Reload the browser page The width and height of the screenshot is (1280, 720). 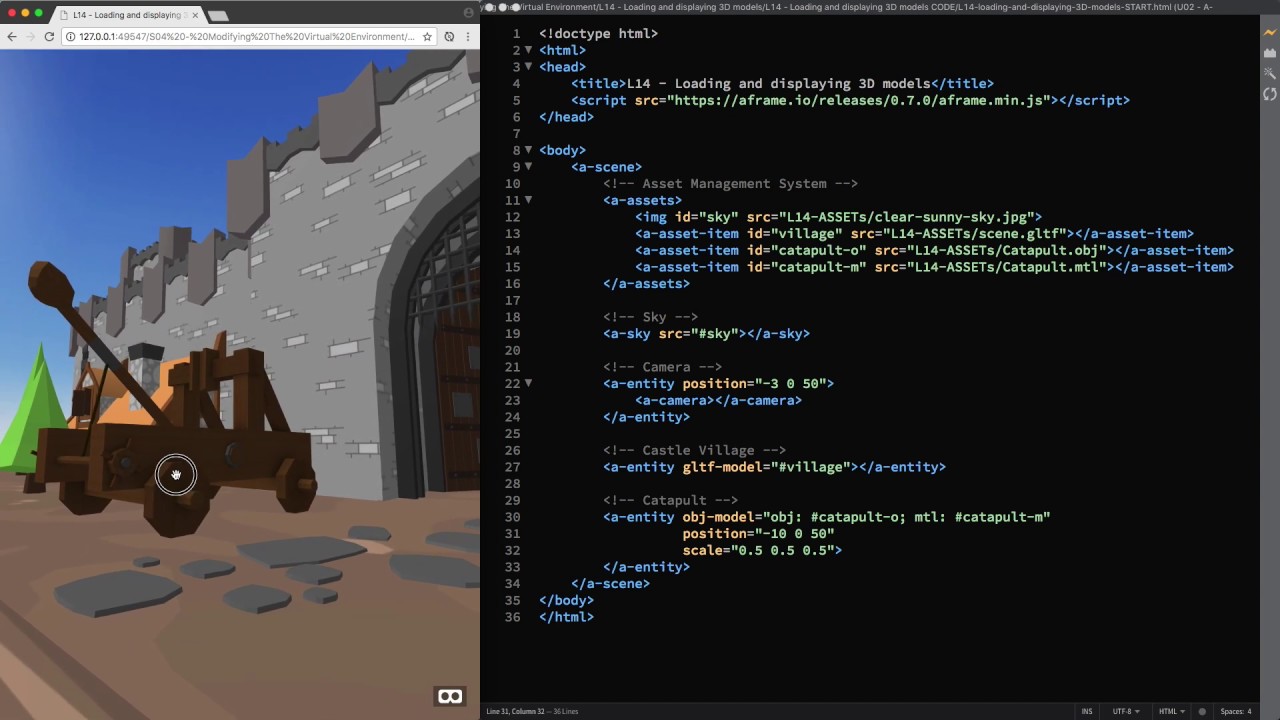49,36
